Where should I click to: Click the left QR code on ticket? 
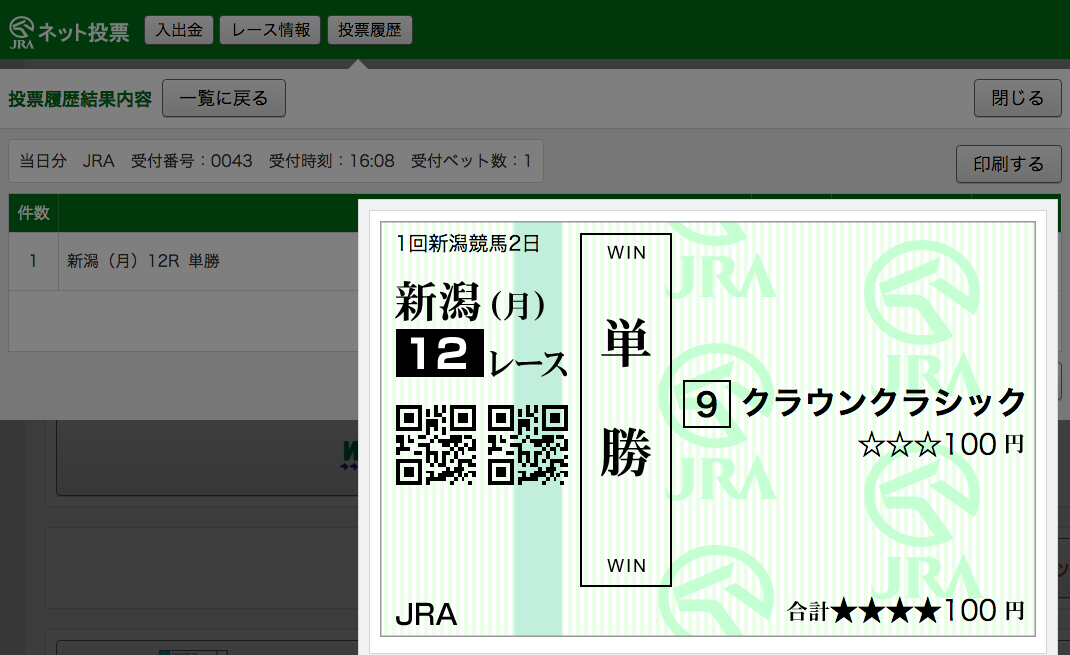click(436, 445)
